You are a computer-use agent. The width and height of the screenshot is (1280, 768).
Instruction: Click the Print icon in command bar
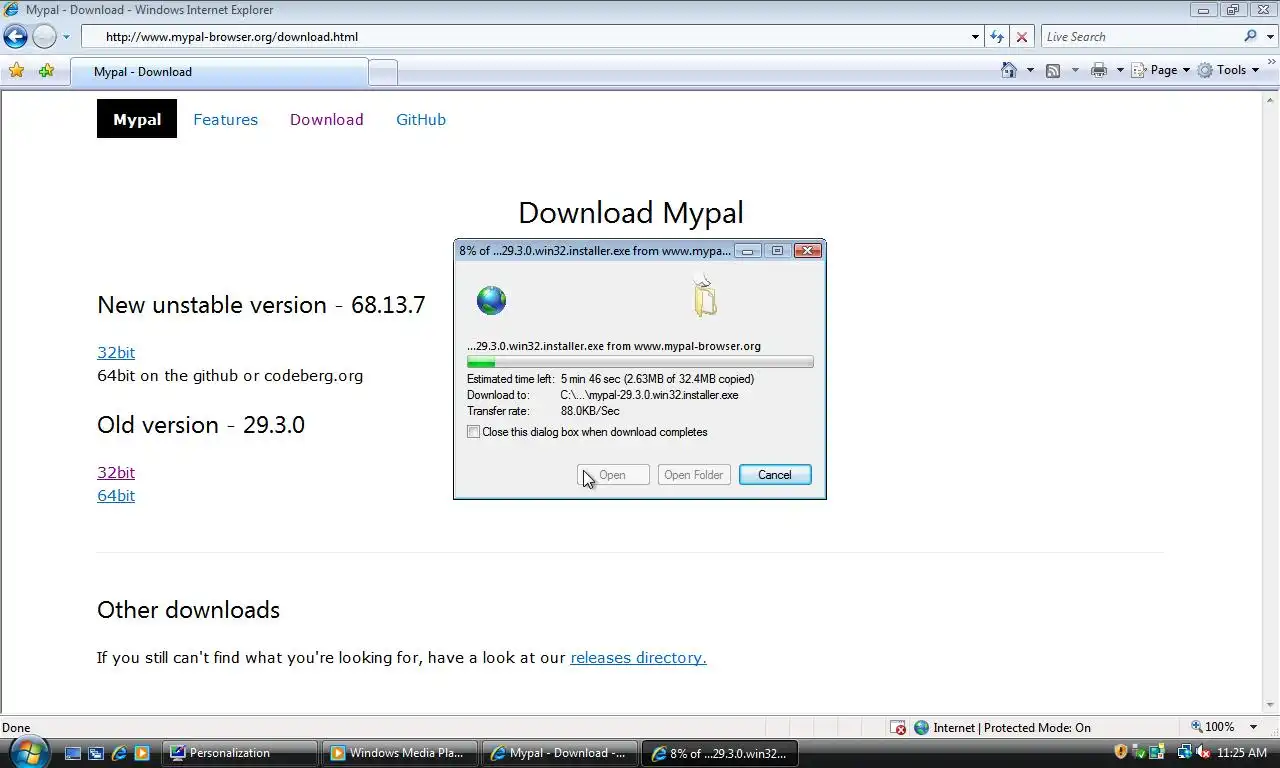click(x=1099, y=70)
